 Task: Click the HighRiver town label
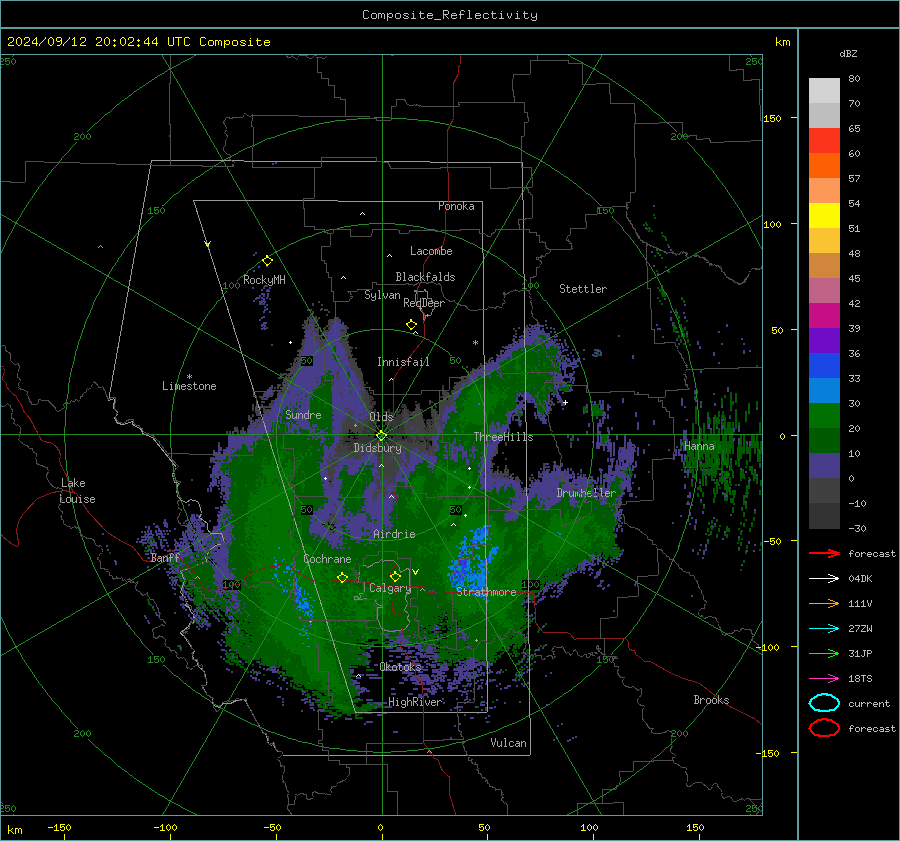click(415, 702)
